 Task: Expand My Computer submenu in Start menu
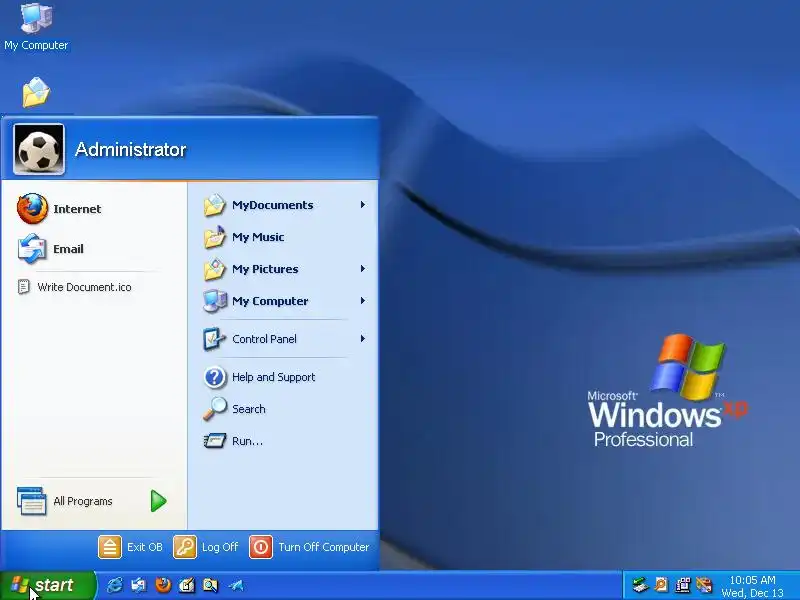pos(284,301)
